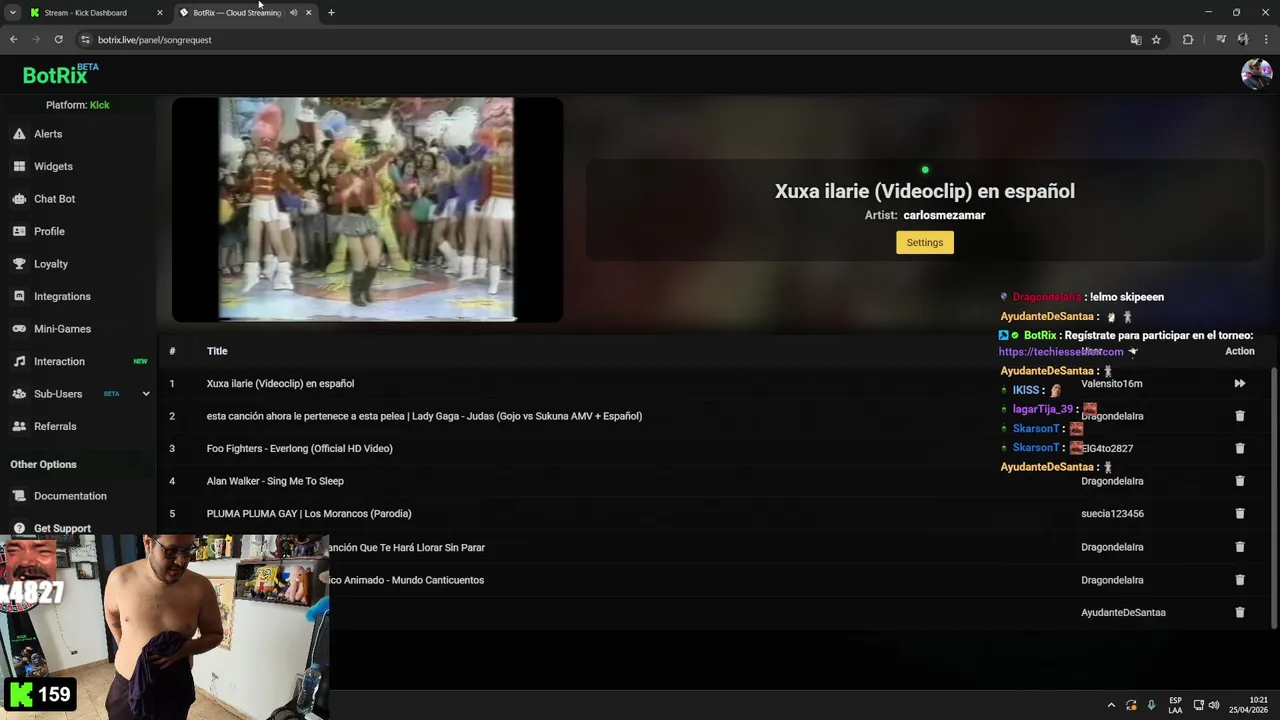Go to Profile in sidebar
The width and height of the screenshot is (1280, 720).
[x=49, y=231]
